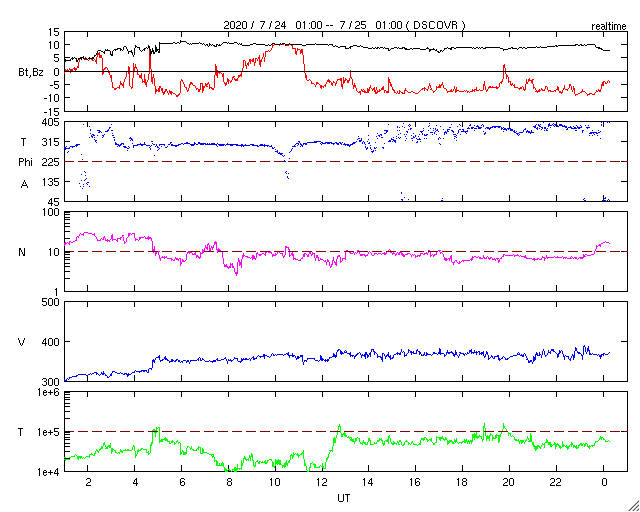Select the '100' density tick label

(x=51, y=213)
